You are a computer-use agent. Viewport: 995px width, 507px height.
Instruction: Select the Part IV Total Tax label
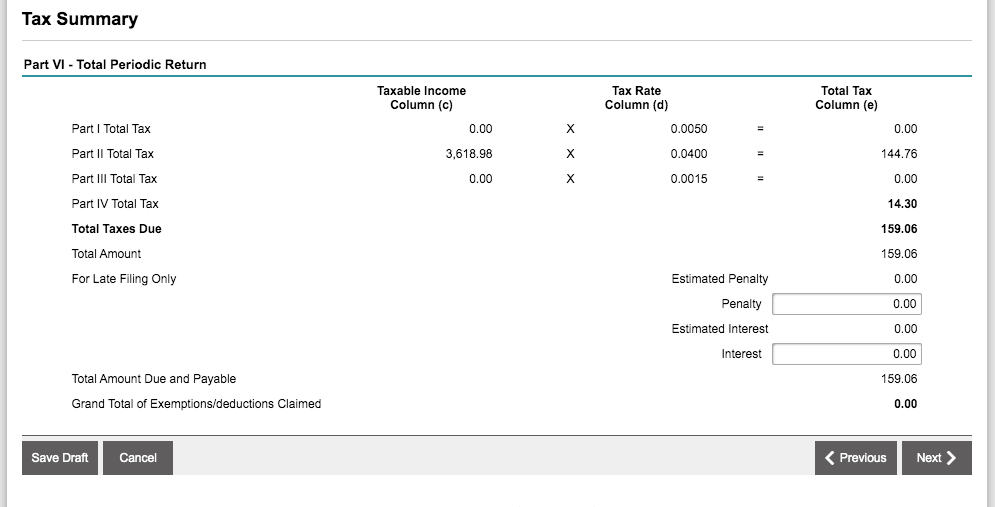[x=115, y=204]
